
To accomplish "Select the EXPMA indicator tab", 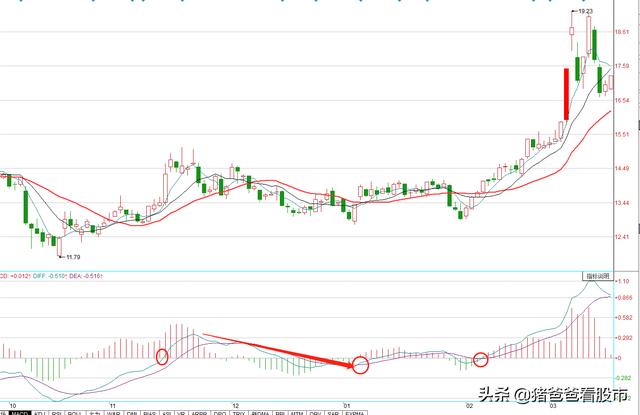I will coord(355,411).
